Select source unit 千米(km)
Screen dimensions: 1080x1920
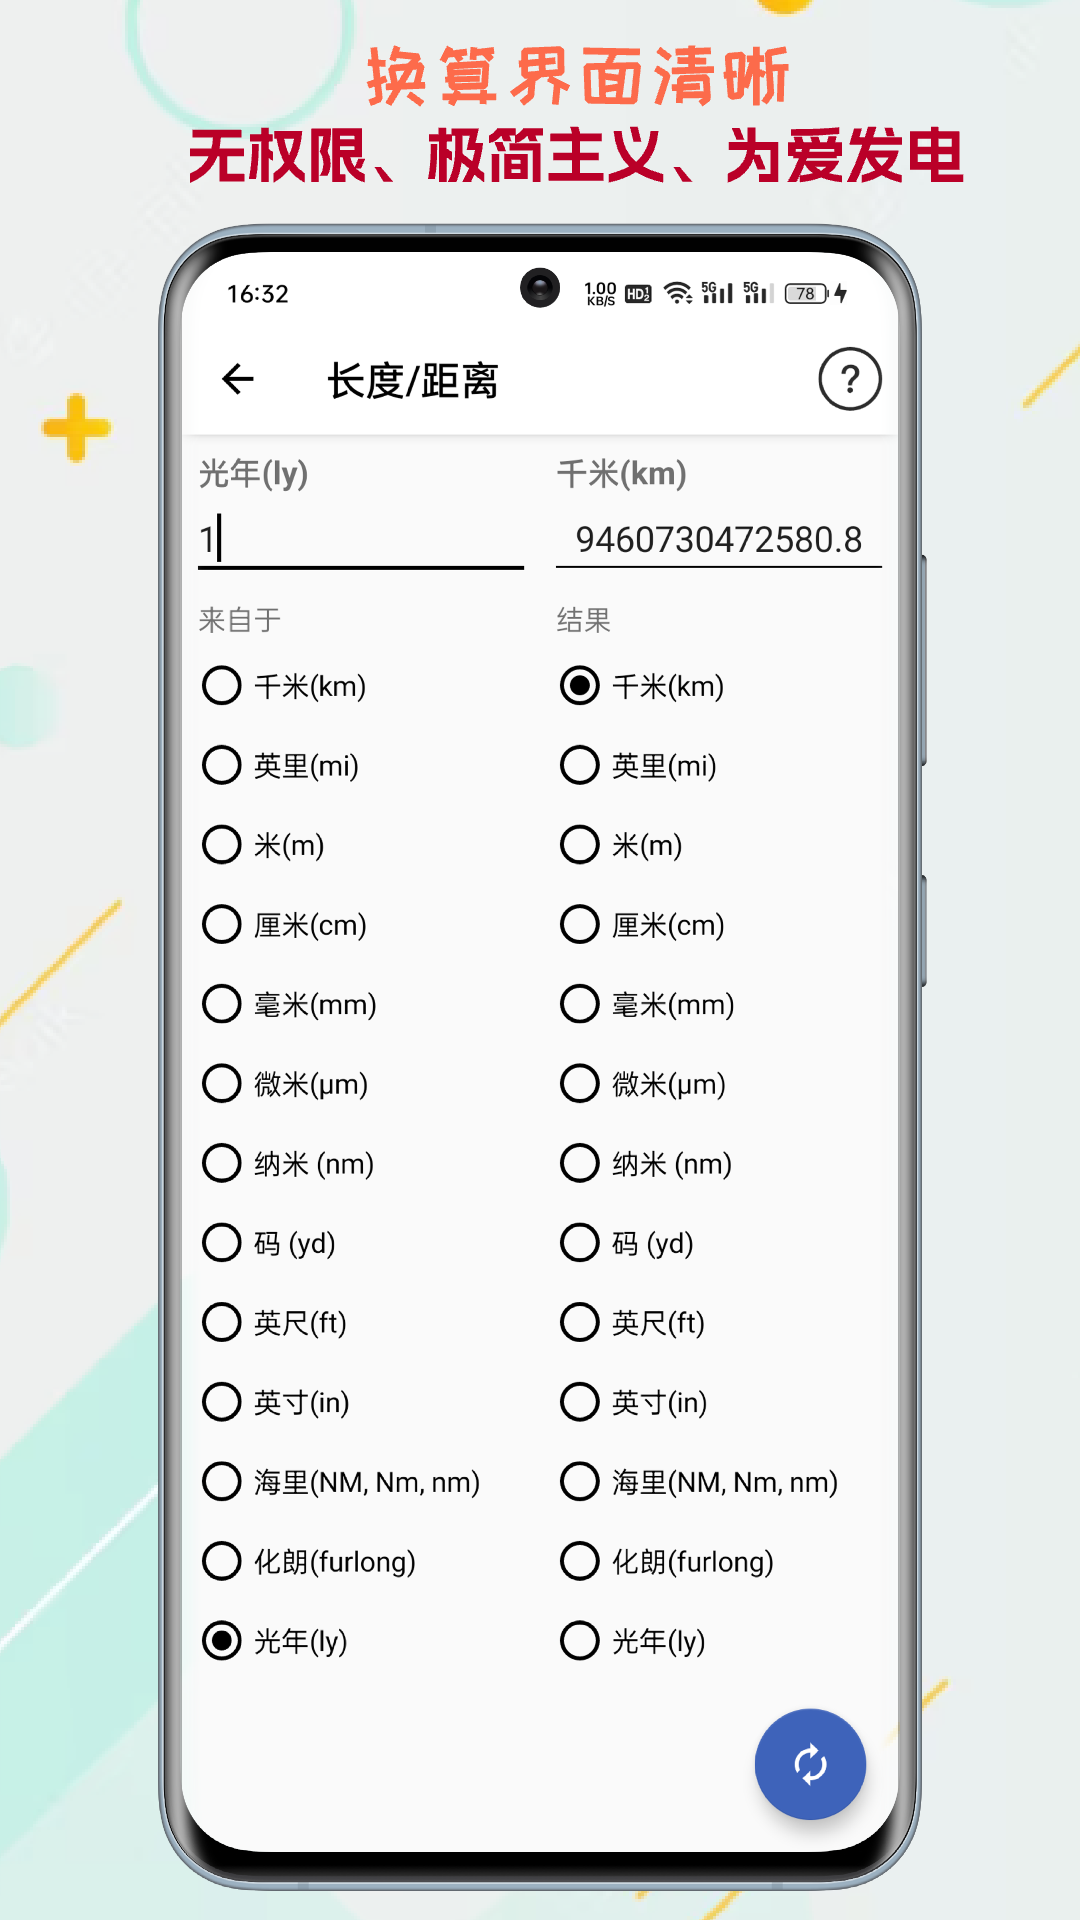222,686
